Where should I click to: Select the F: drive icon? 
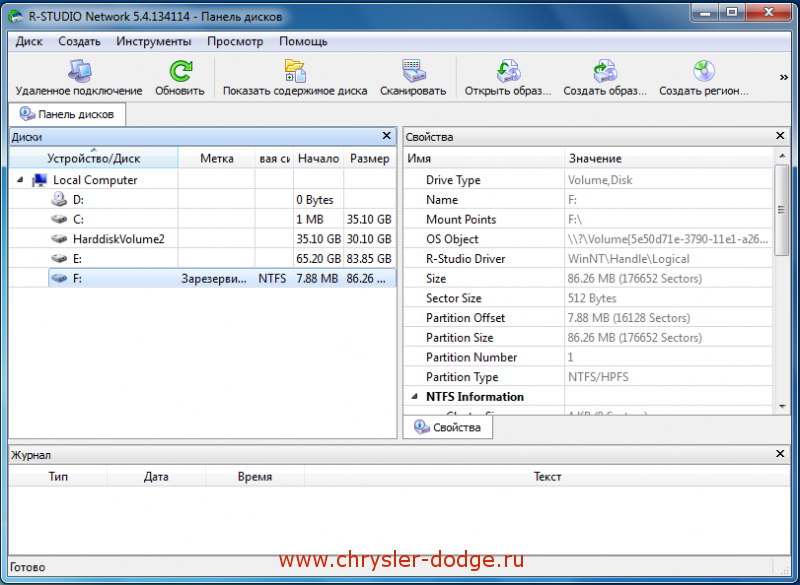(59, 278)
